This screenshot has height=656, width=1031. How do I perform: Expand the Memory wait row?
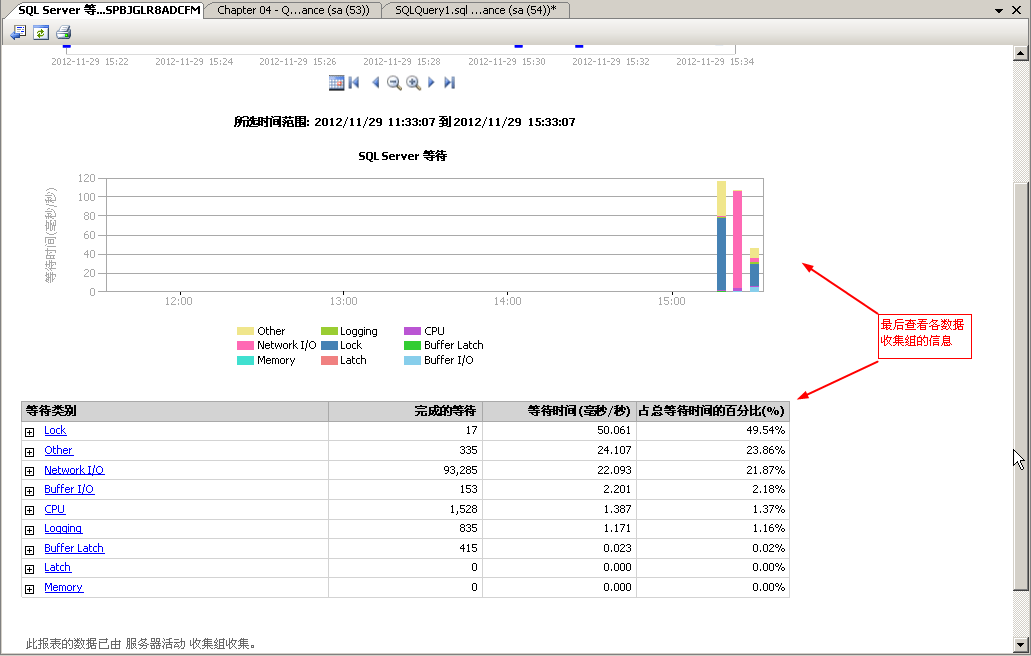(x=30, y=589)
